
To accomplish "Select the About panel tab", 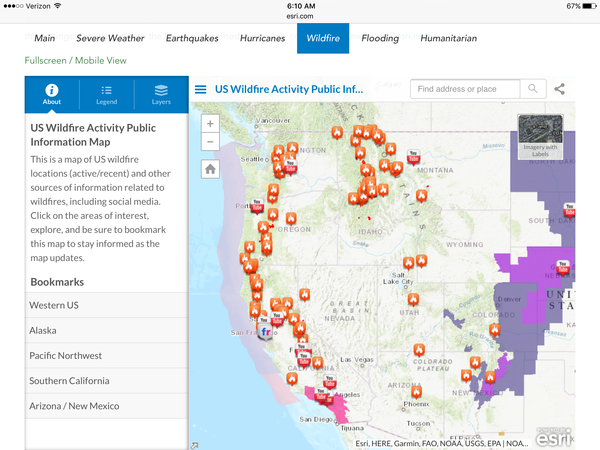I will point(52,94).
